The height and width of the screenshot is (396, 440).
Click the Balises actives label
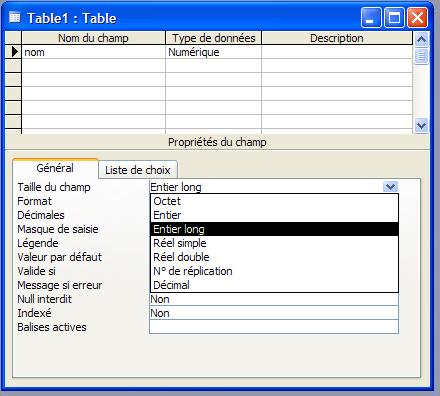pyautogui.click(x=52, y=327)
